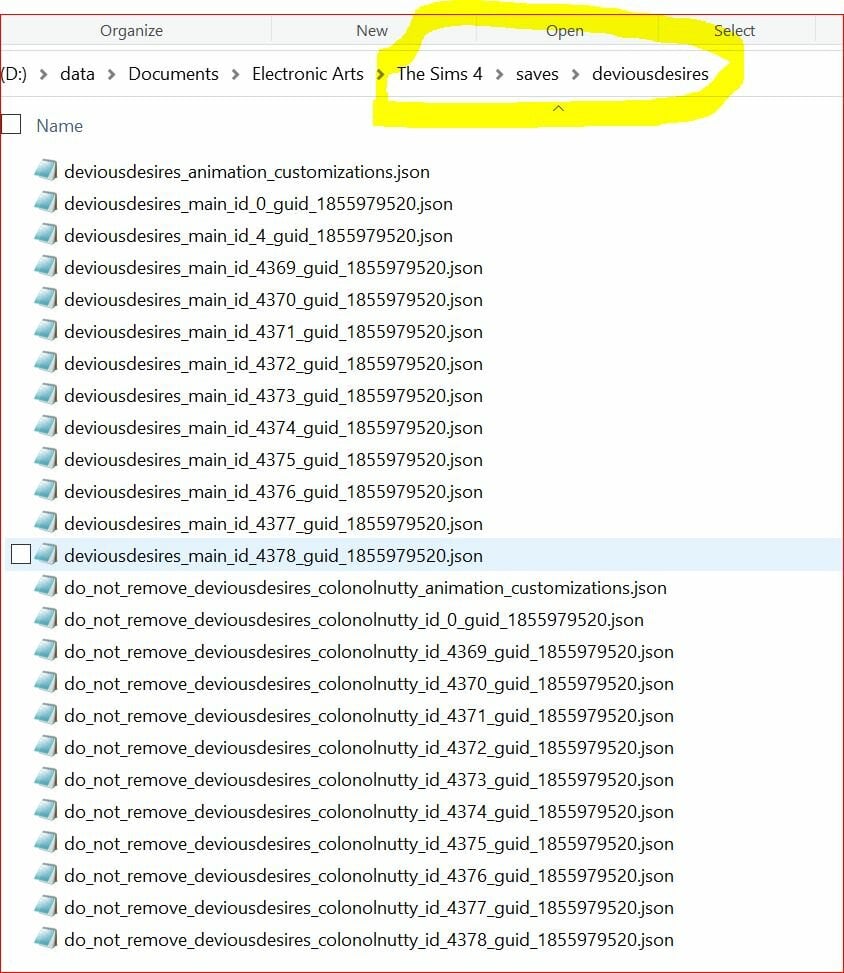
Task: Select deviousdesires_main_id_4_guid_1855979520.json file name
Action: [x=258, y=236]
